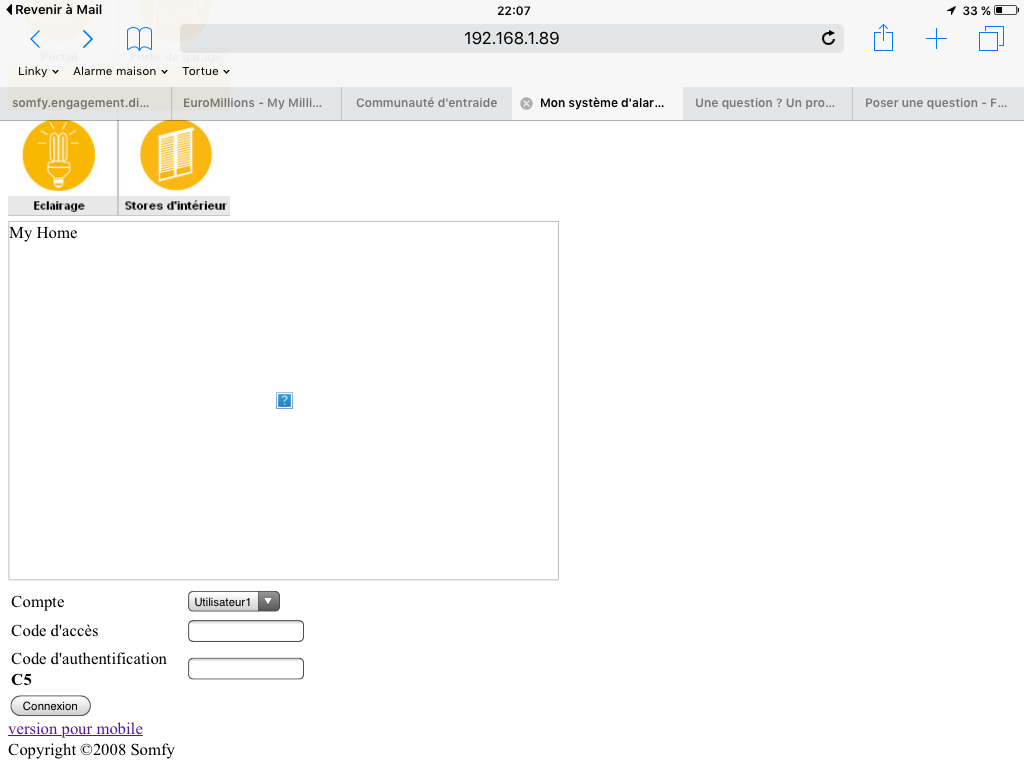Focus the Code d'accès input field
Screen dimensions: 1024x768
point(246,631)
